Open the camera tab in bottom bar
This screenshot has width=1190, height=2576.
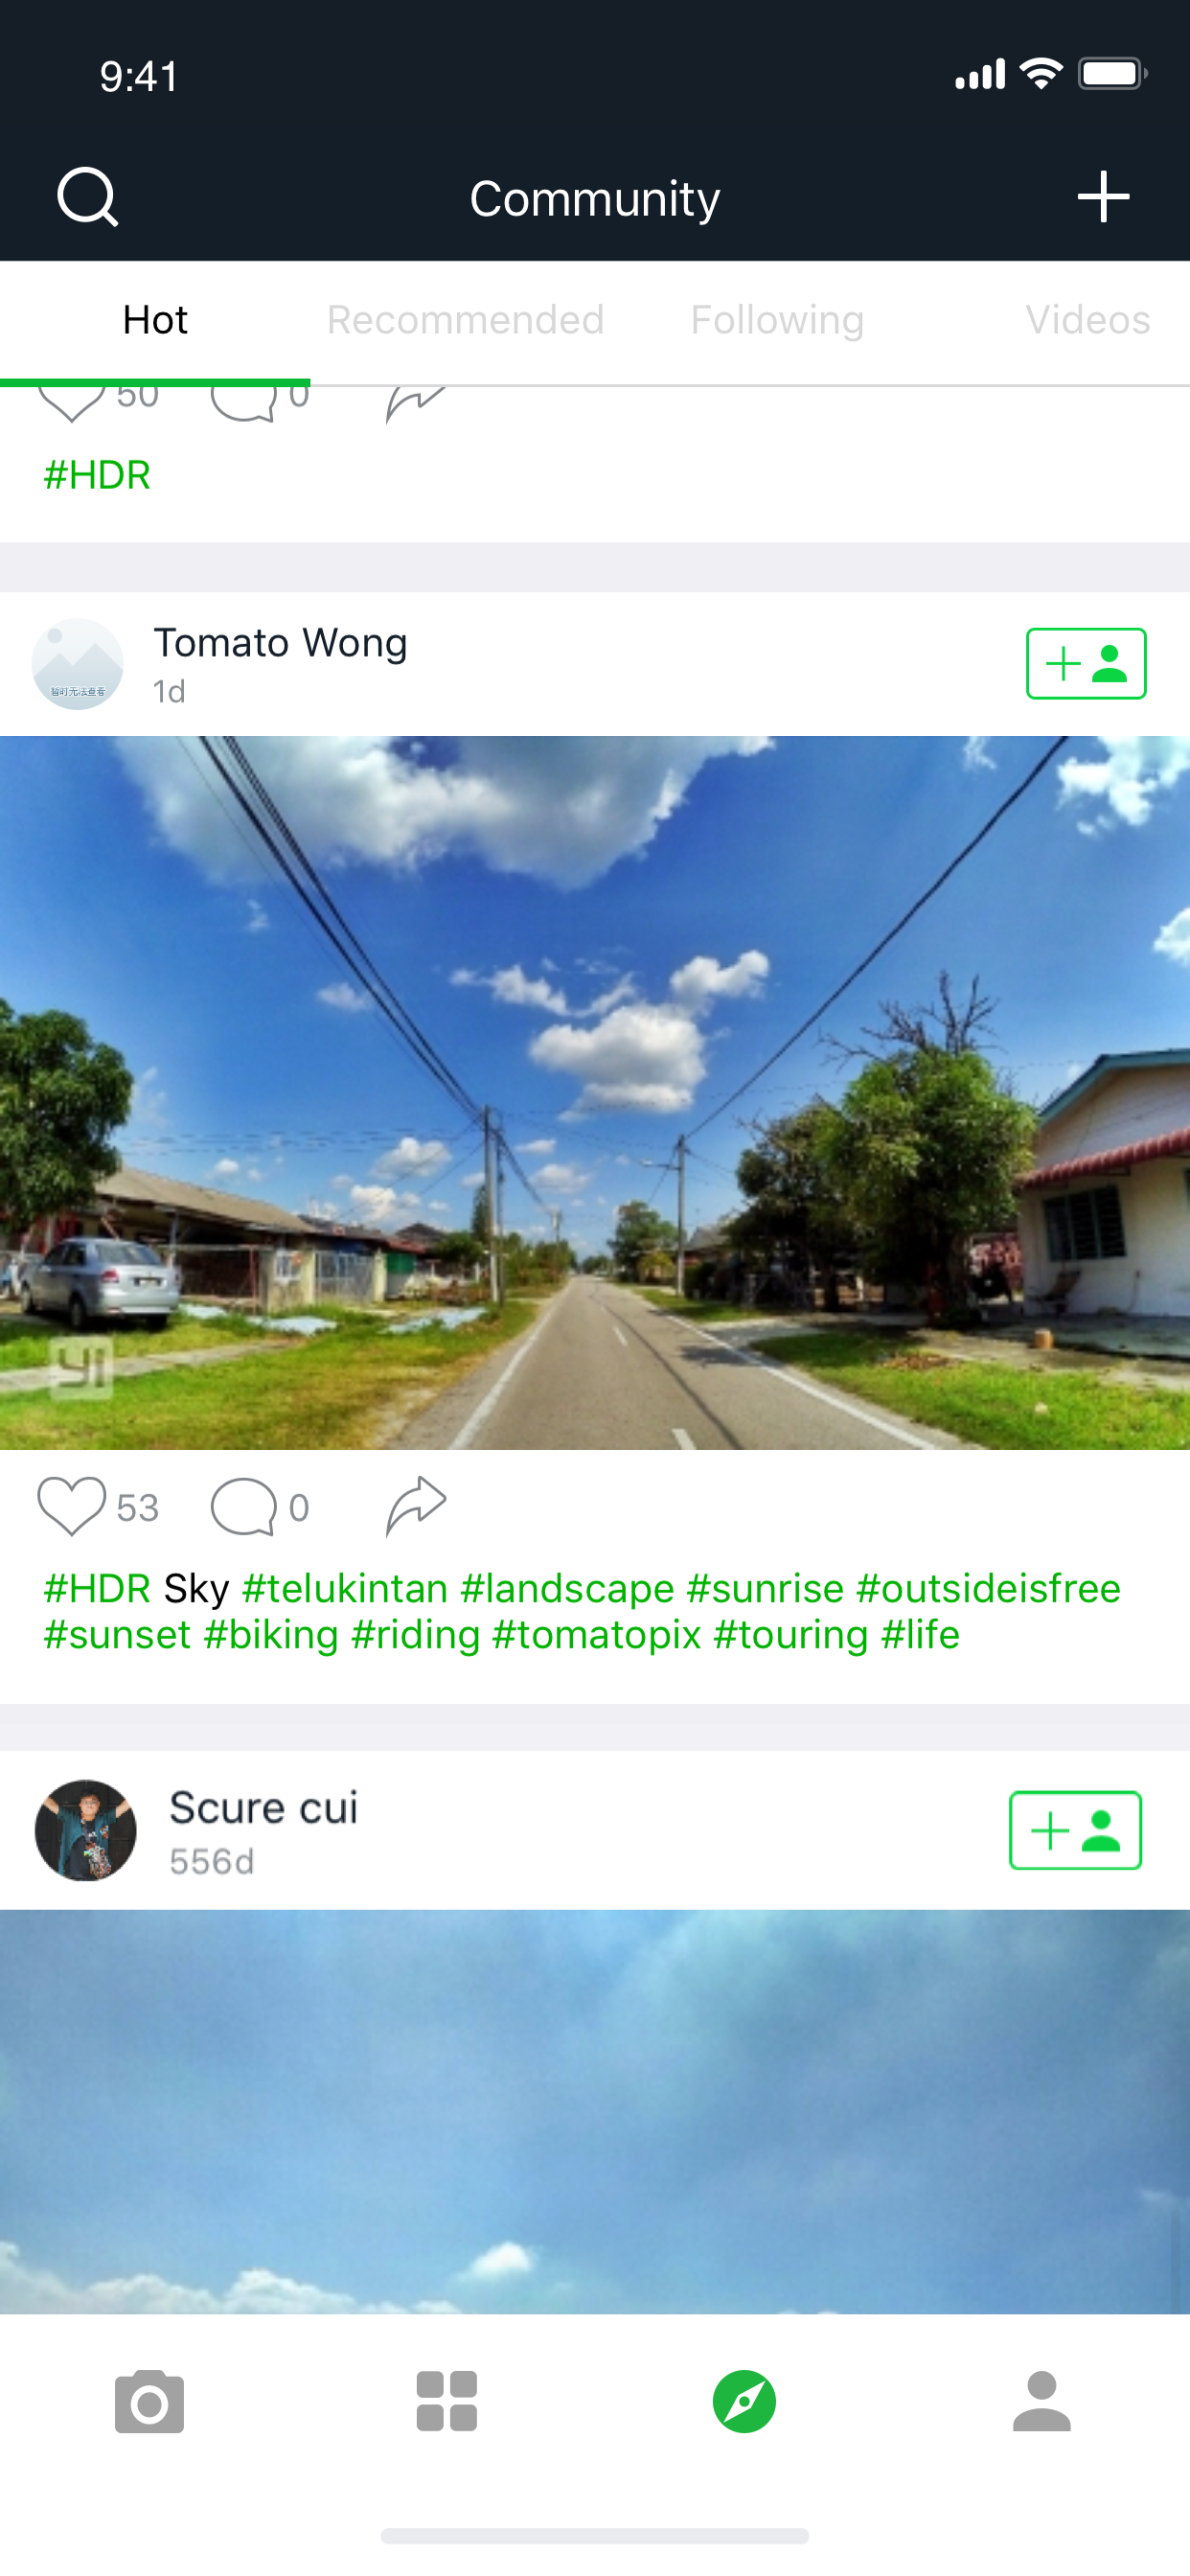coord(149,2401)
